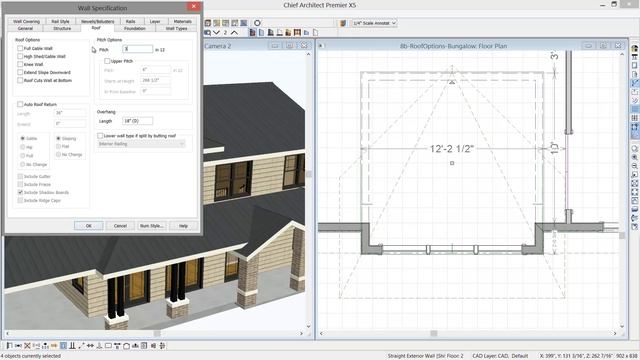Click Floor Plan view scroll-right arrow
Screen dimensions: 640x360
[615, 333]
